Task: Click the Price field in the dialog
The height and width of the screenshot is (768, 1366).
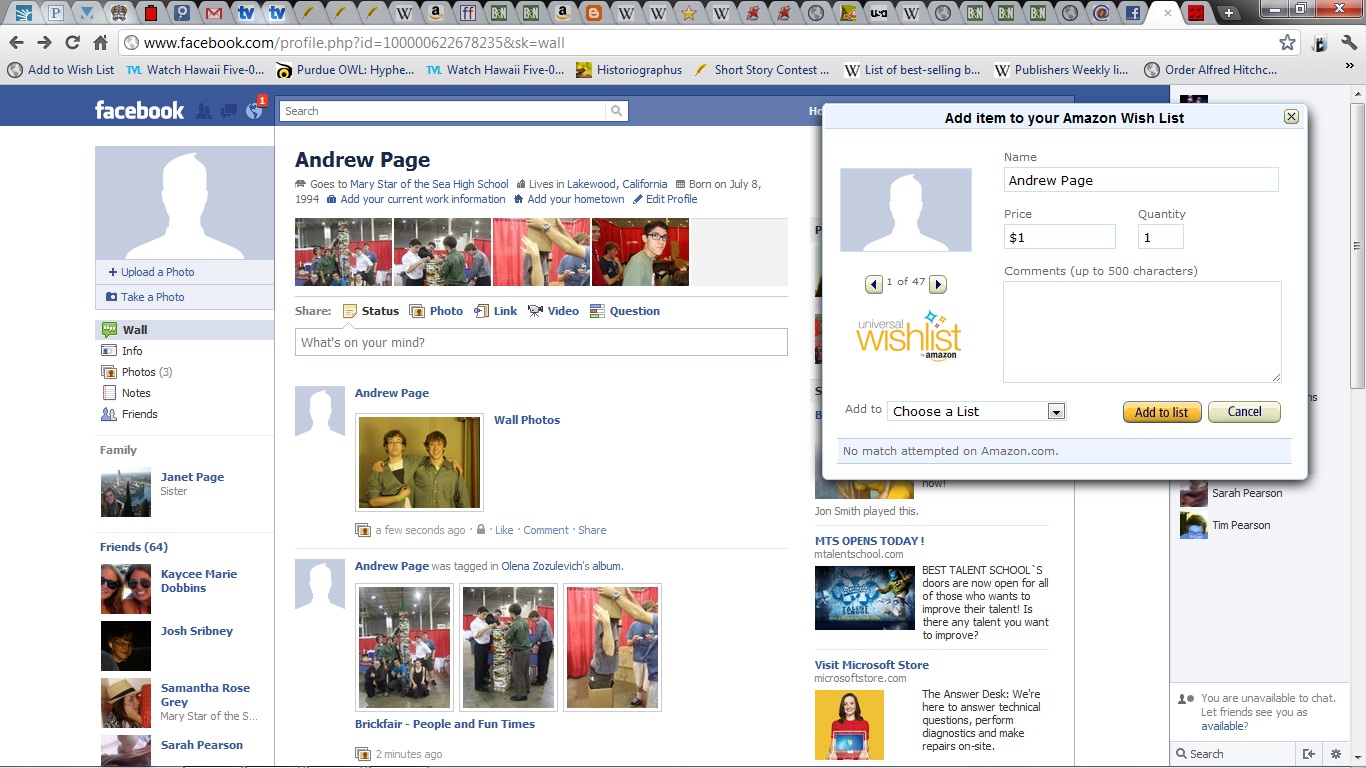Action: pyautogui.click(x=1060, y=237)
